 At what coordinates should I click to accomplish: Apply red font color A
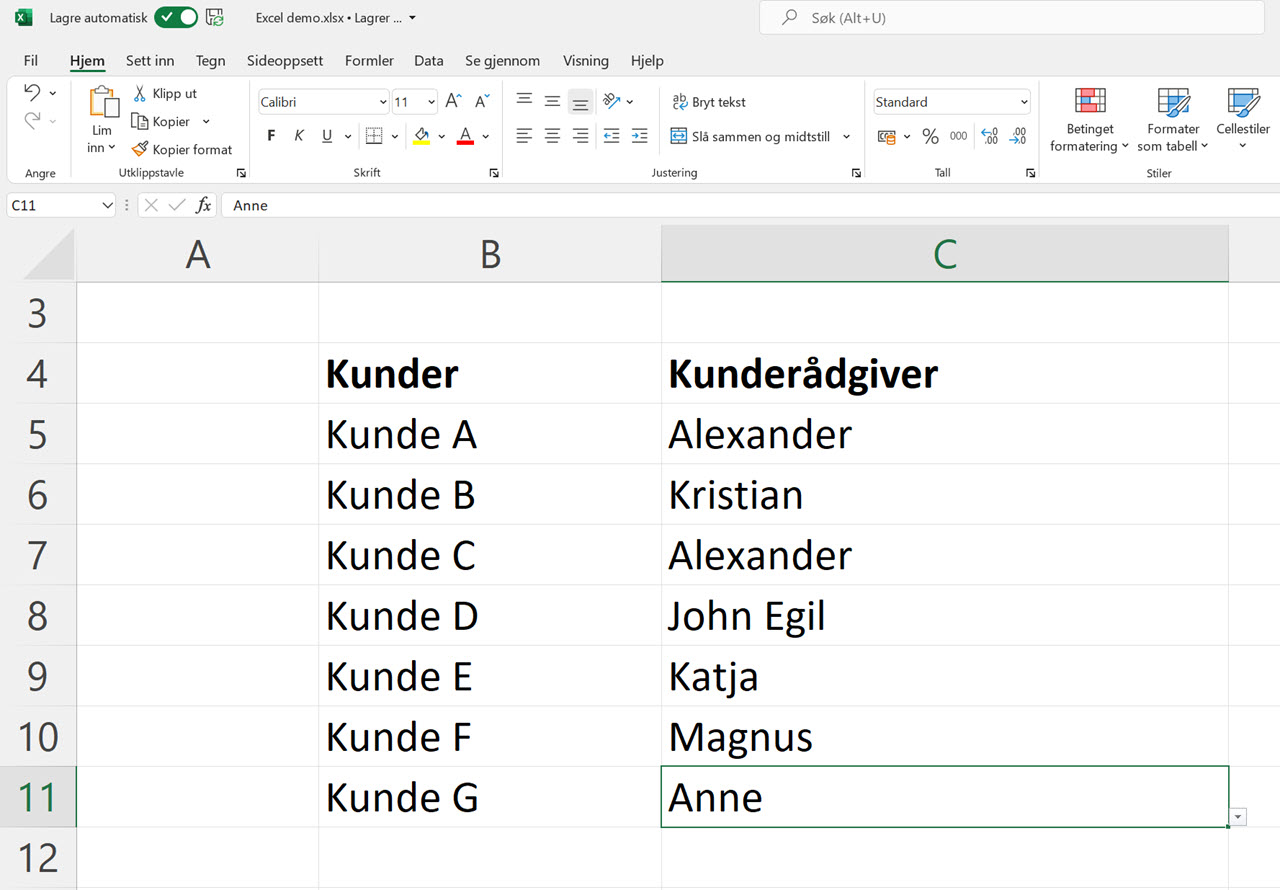tap(465, 136)
